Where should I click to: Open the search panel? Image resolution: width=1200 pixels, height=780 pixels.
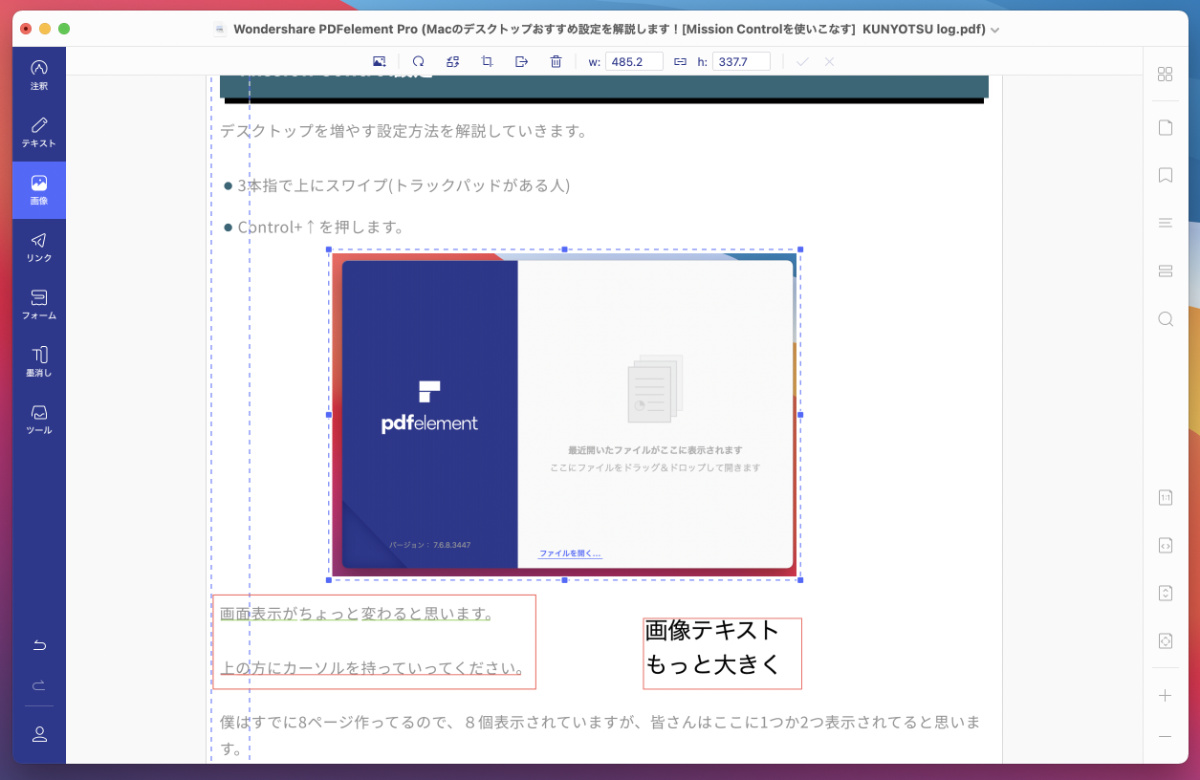[1165, 319]
